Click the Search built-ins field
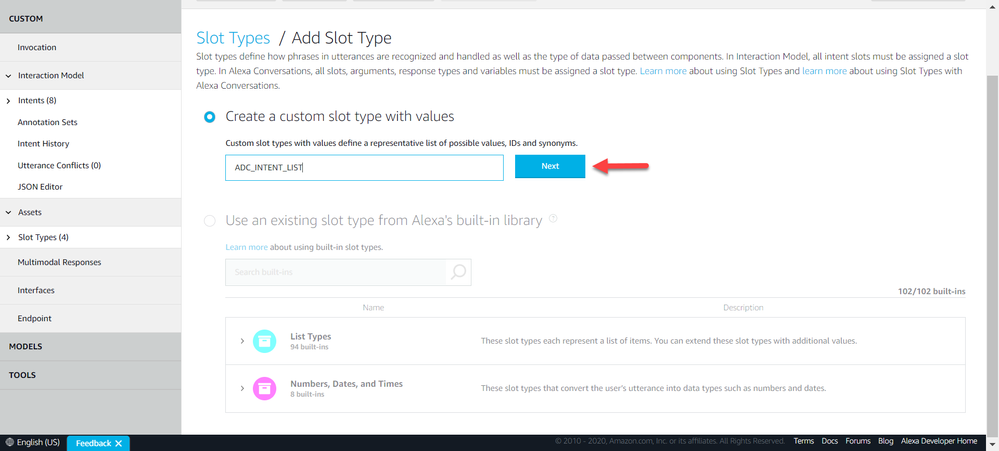The height and width of the screenshot is (451, 999). click(335, 272)
